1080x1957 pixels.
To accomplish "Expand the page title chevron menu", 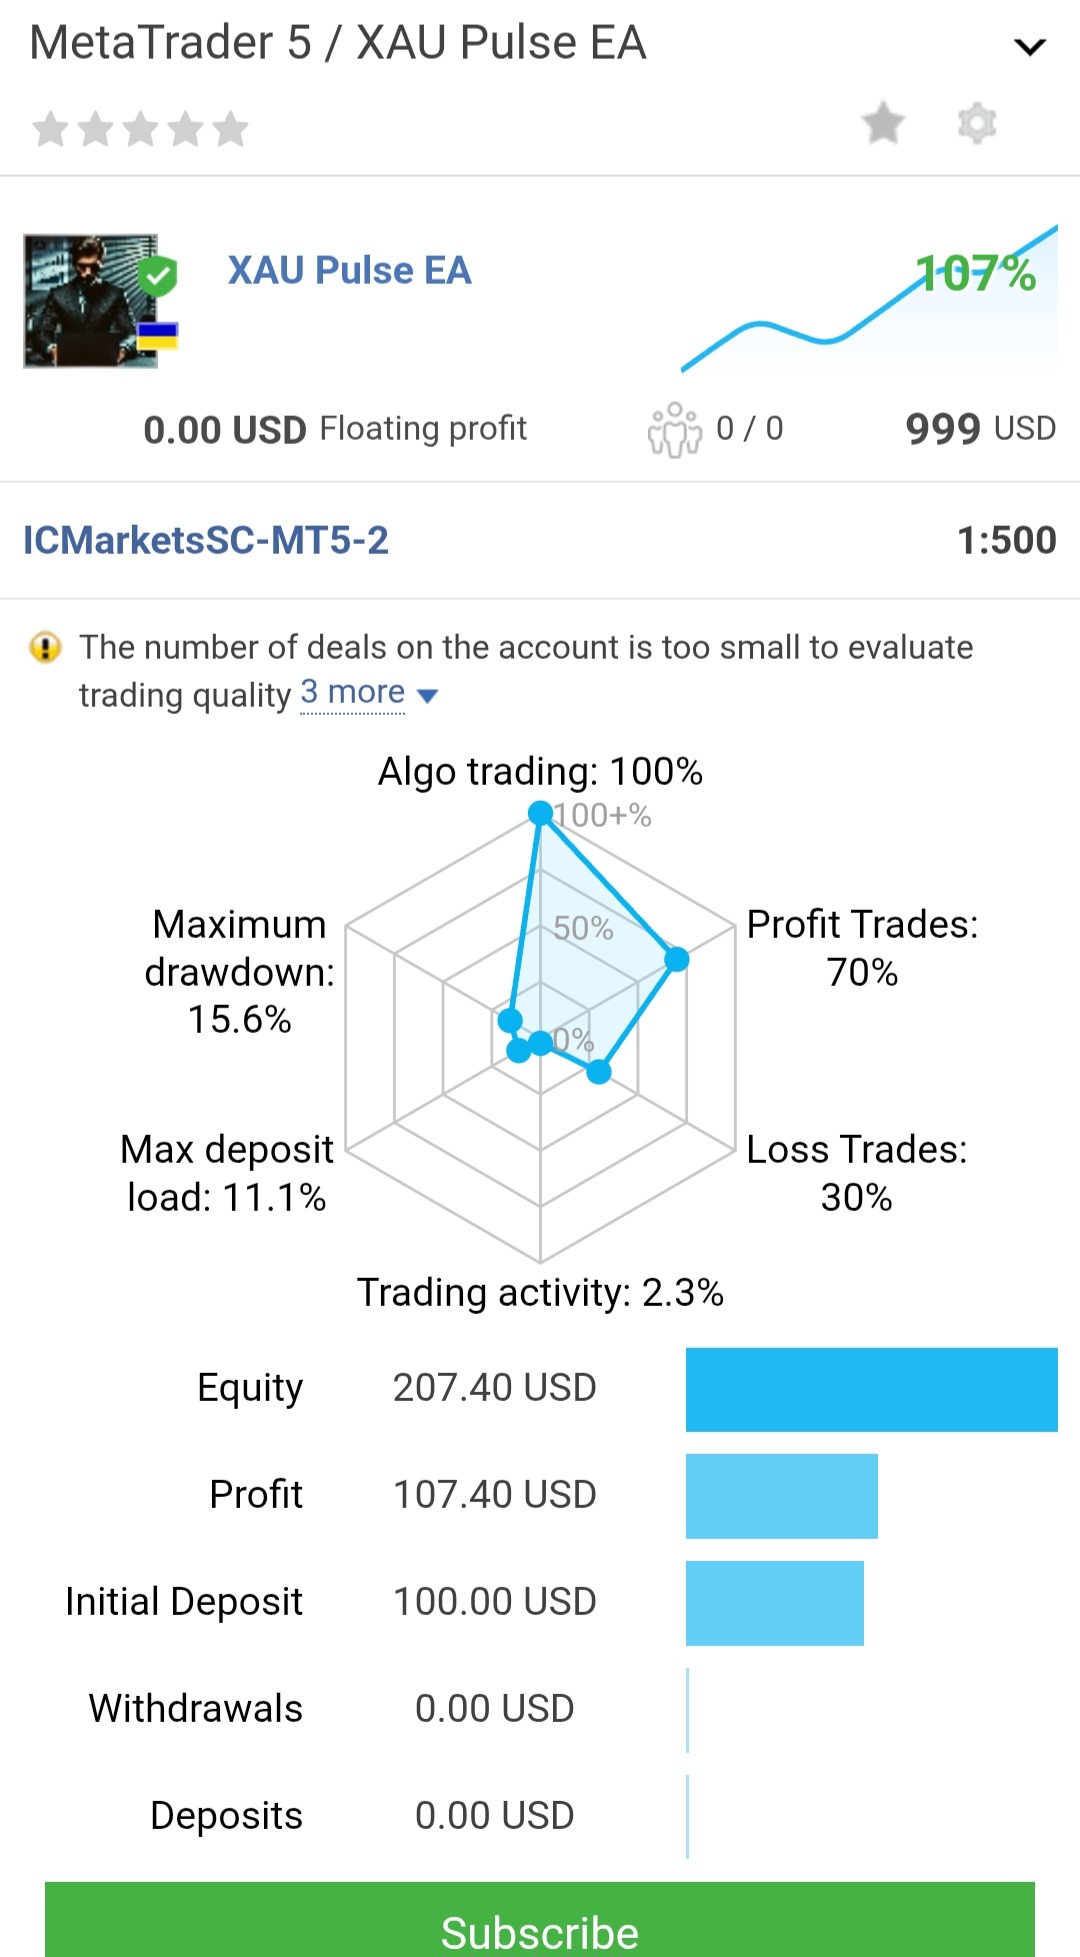I will [1029, 46].
